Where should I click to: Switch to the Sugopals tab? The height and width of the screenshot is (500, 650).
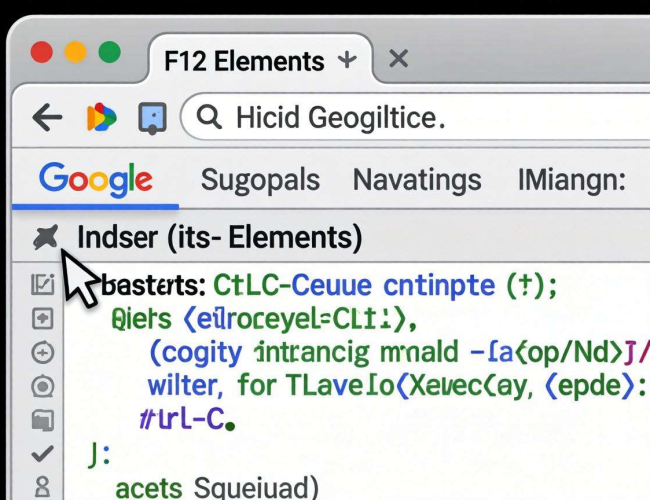[260, 180]
